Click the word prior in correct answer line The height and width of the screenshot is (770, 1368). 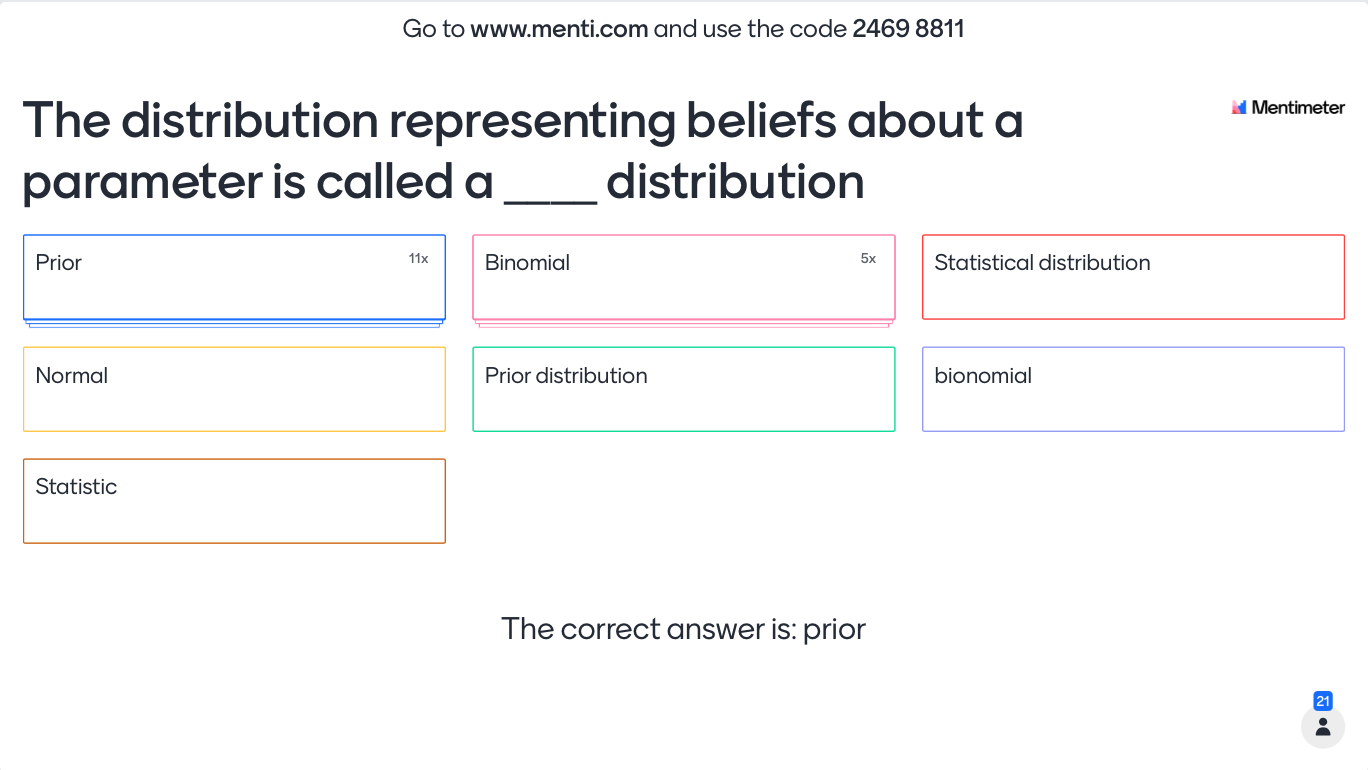[x=834, y=630]
